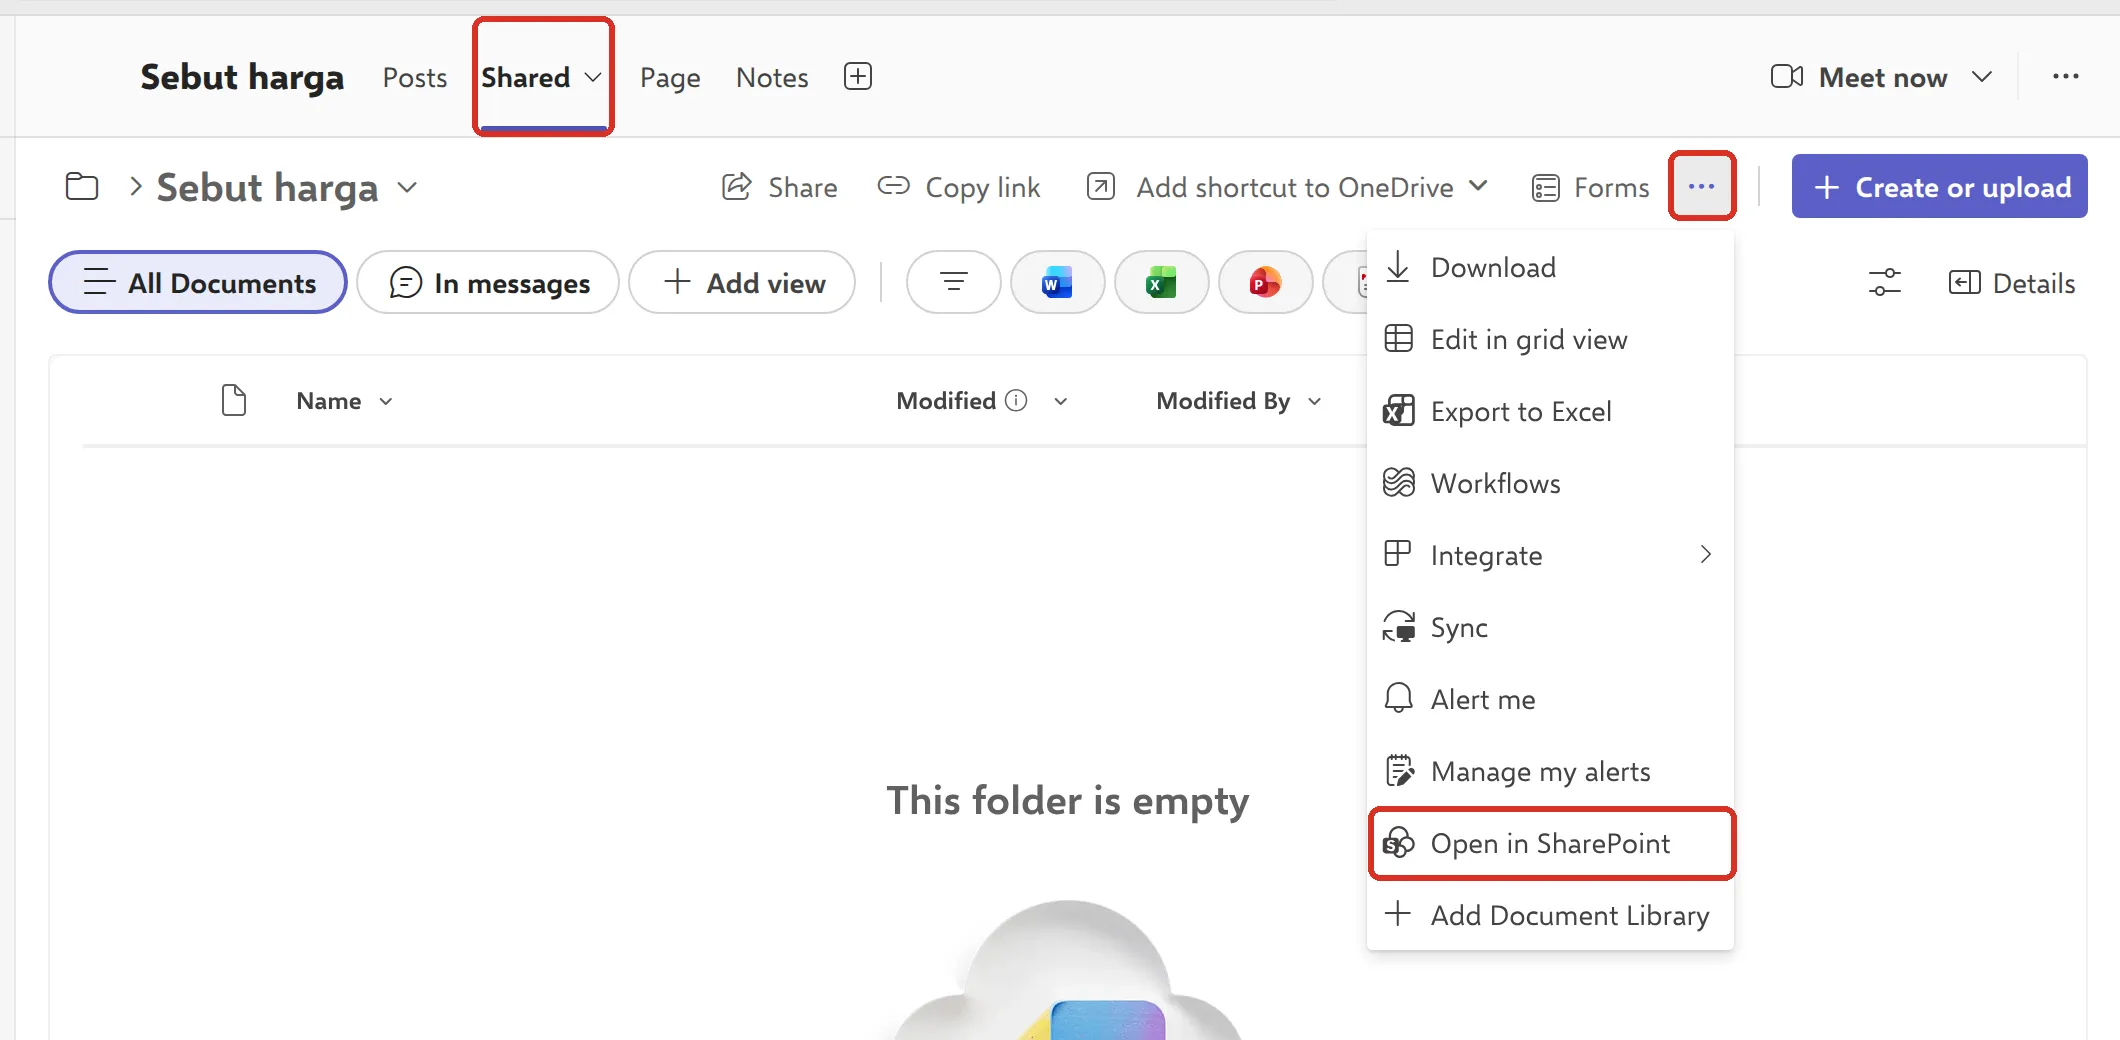Screen dimensions: 2120x1040
Task: Switch to the Notes tab
Action: [x=772, y=77]
